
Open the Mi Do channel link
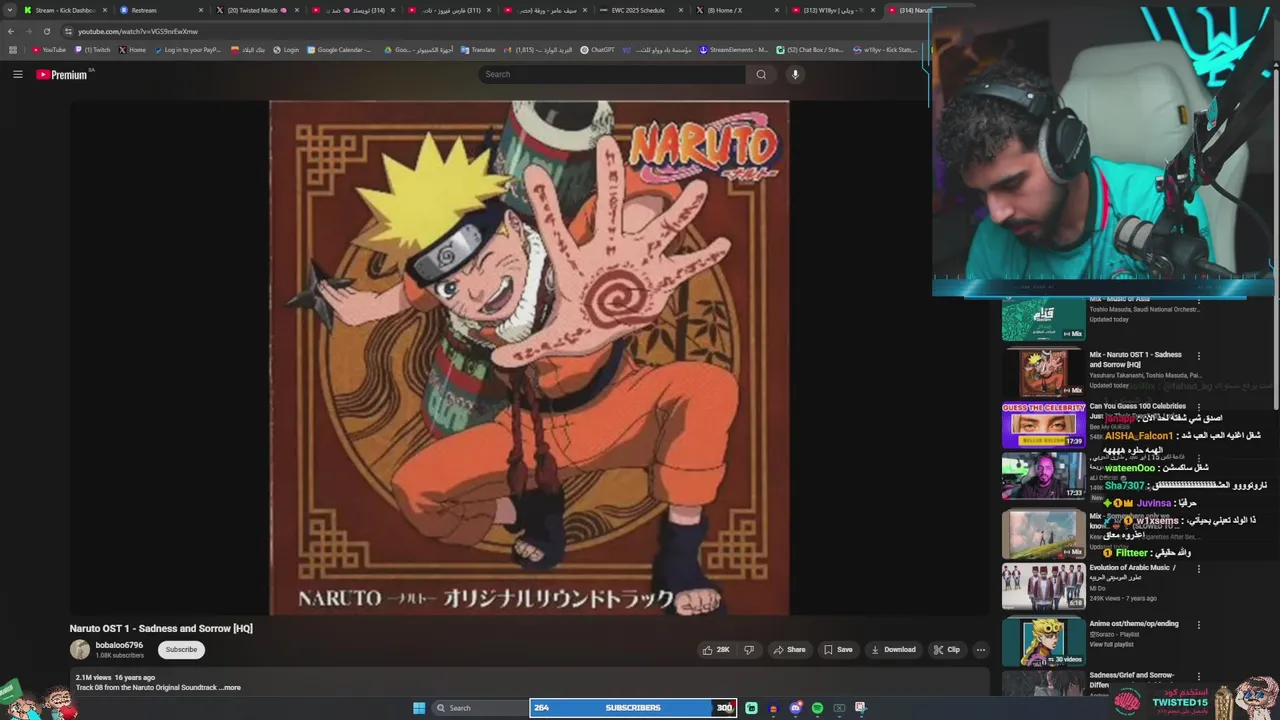click(x=1098, y=588)
